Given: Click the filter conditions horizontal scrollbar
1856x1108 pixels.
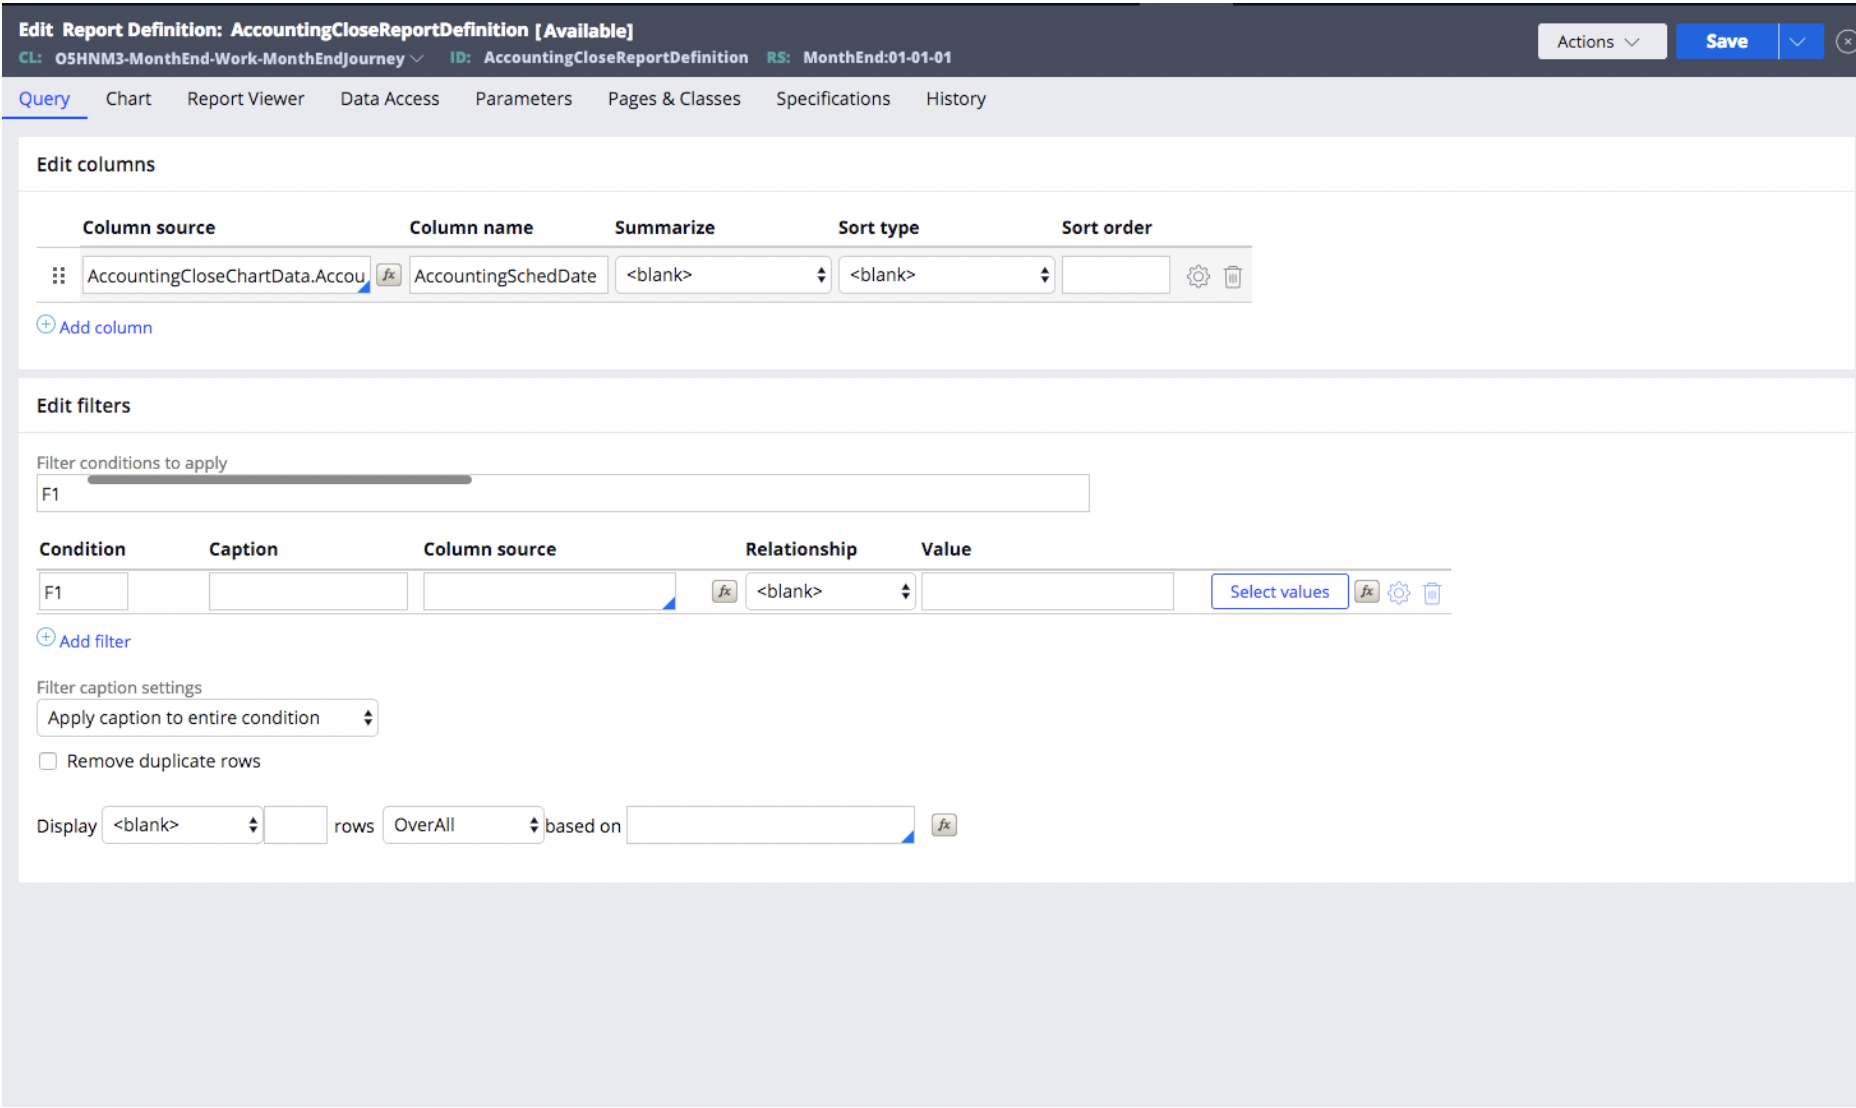Looking at the screenshot, I should tap(279, 480).
